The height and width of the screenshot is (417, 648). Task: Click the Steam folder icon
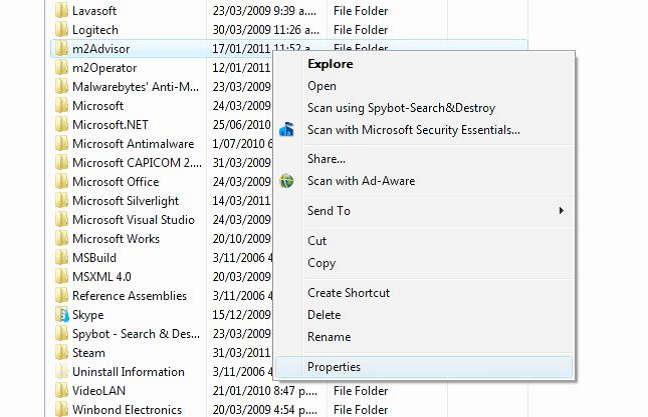click(x=62, y=353)
